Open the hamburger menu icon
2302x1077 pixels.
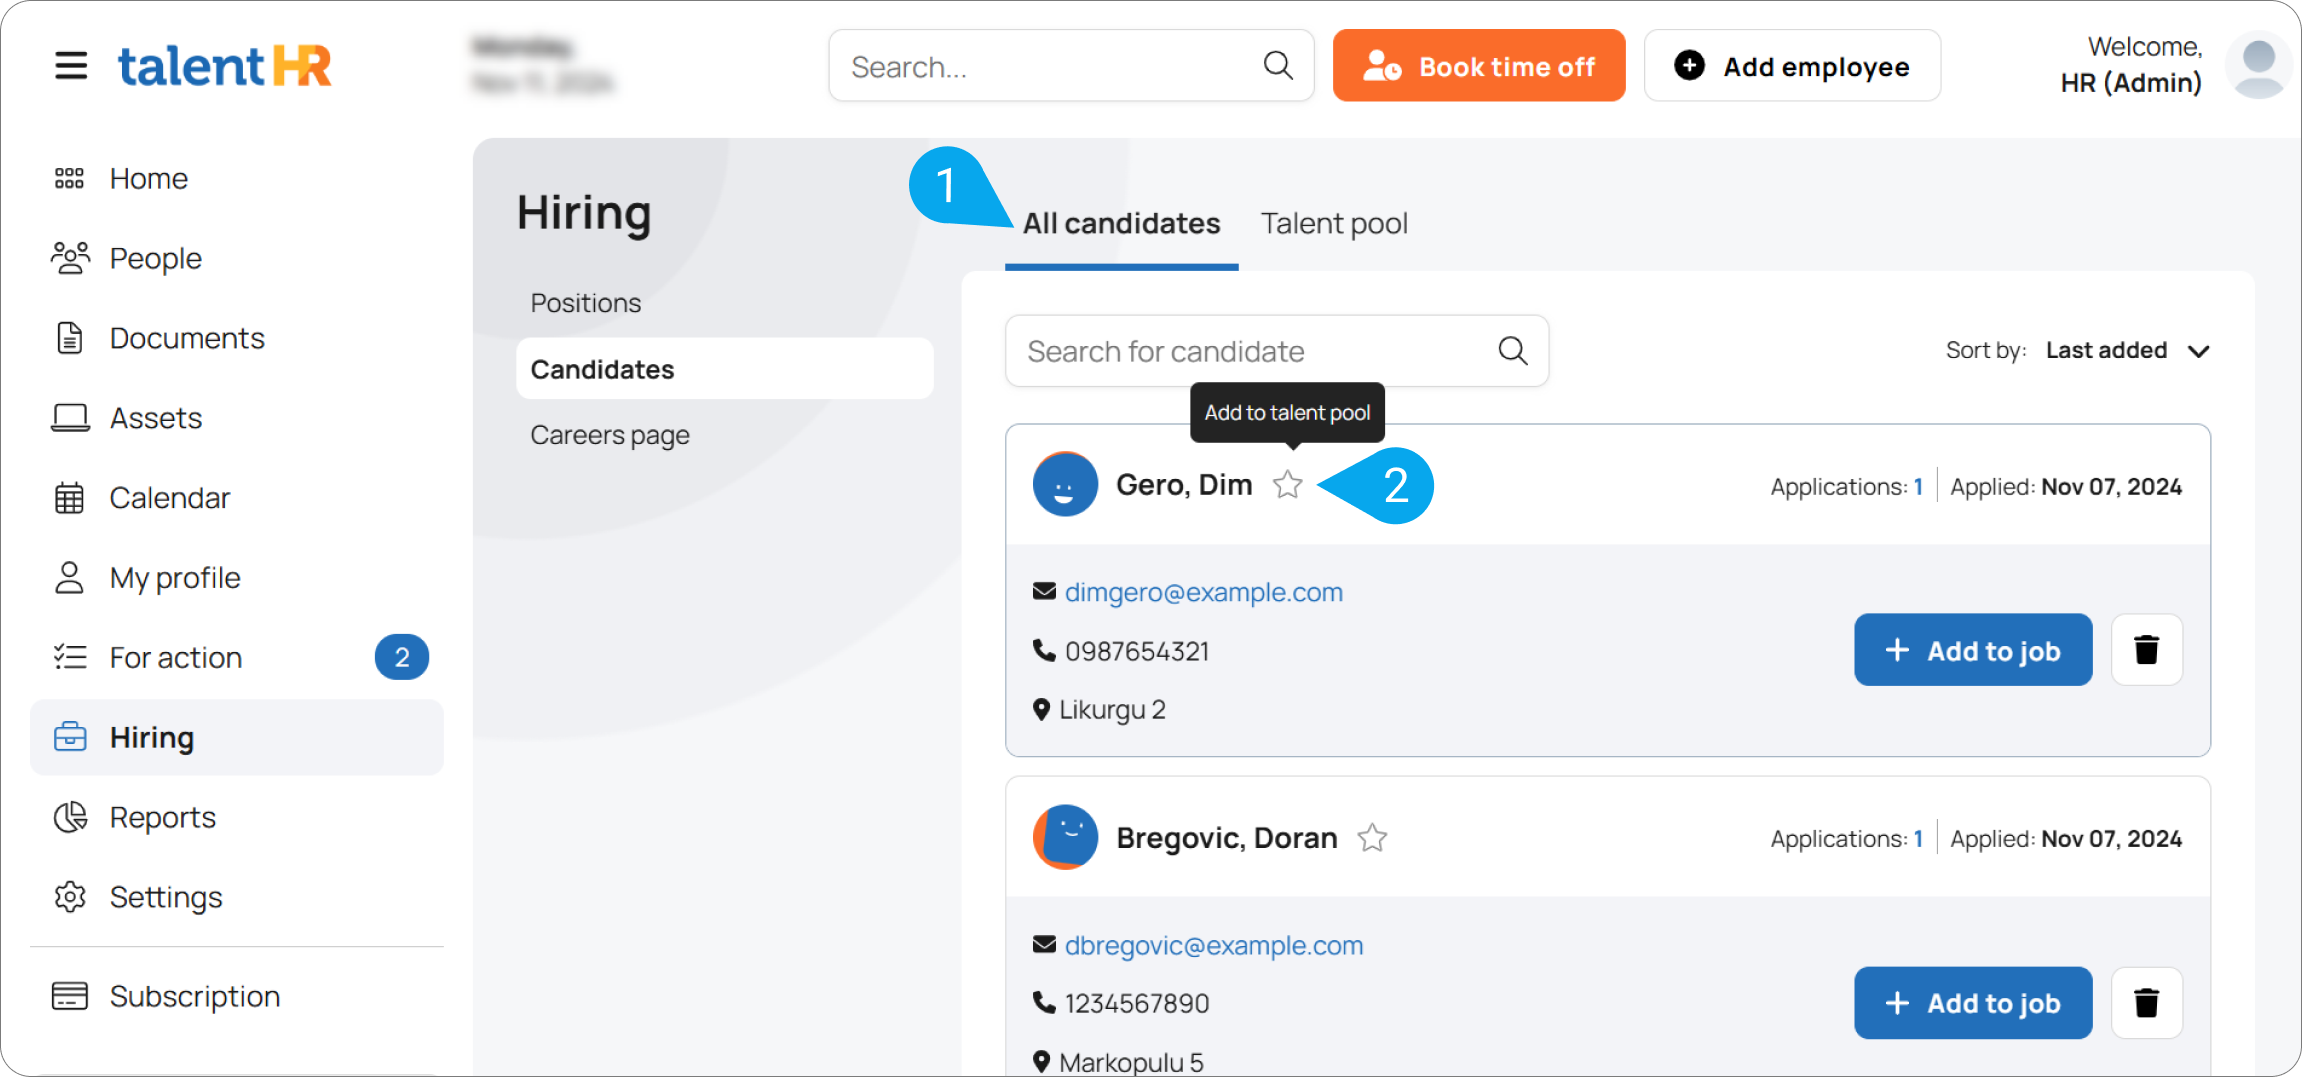pyautogui.click(x=71, y=66)
